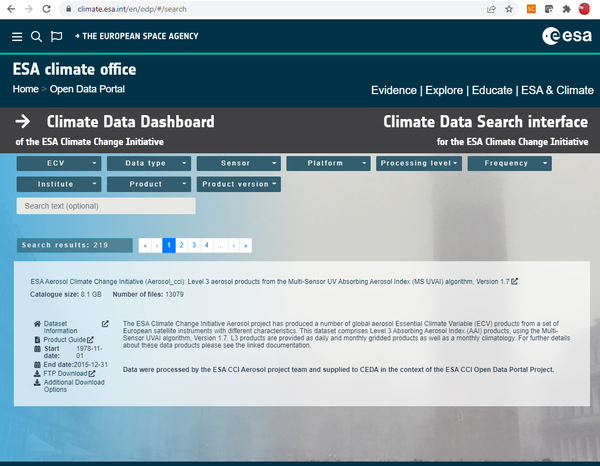Click the flag icon in the ESA header

(x=56, y=36)
